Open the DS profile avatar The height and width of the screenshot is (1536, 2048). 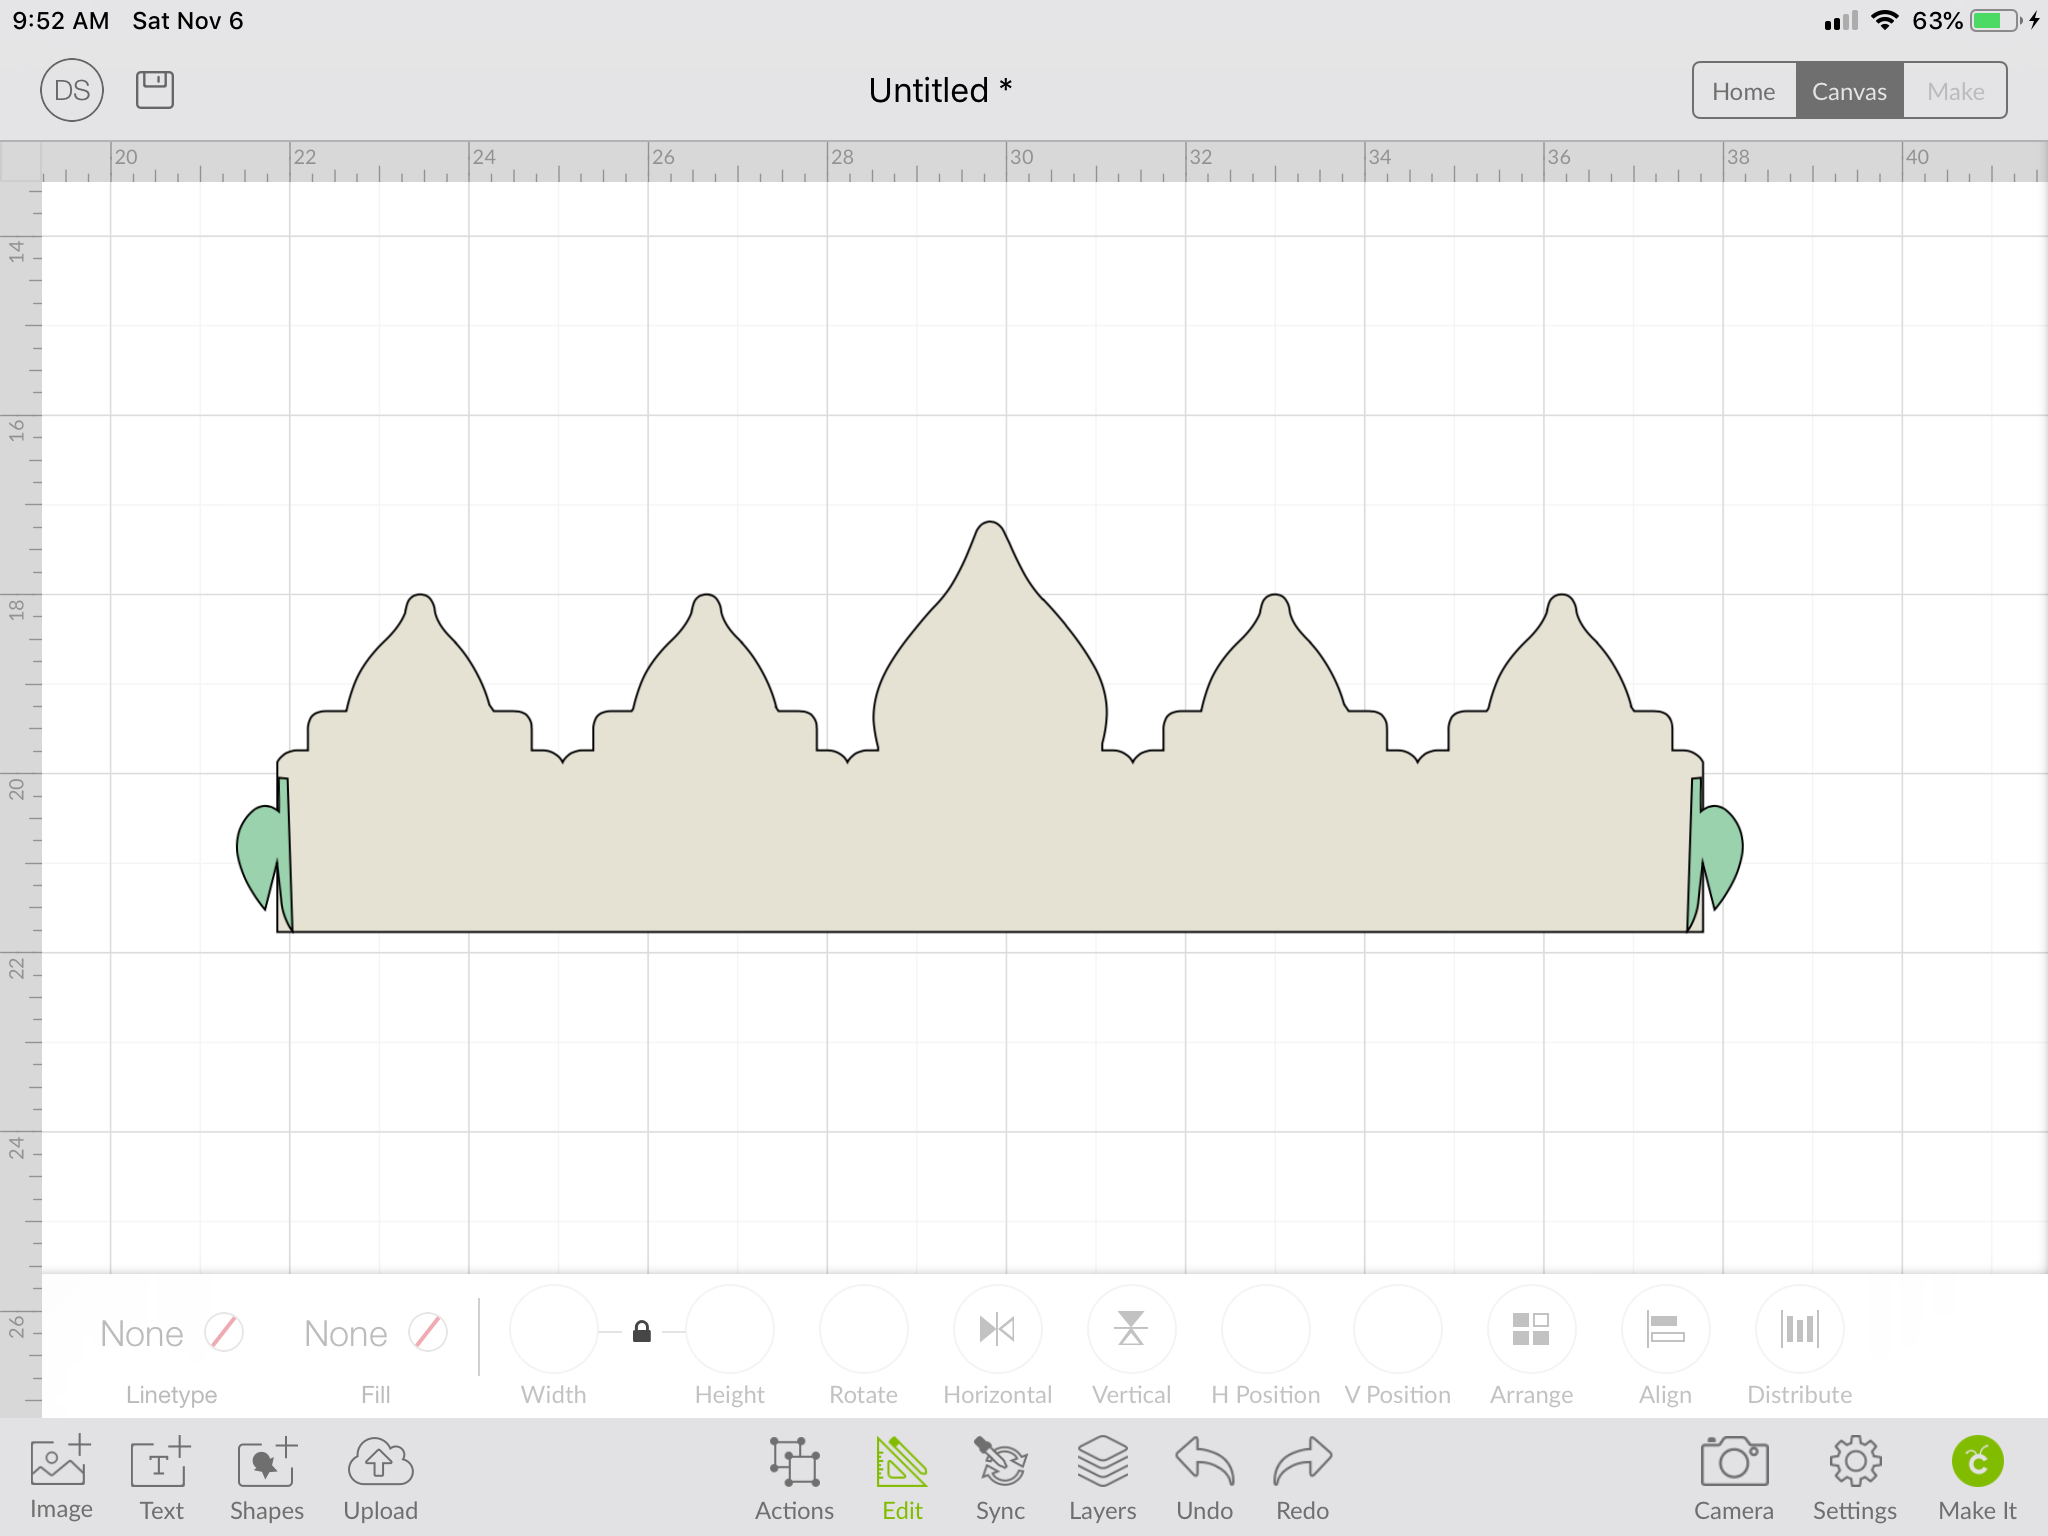72,90
